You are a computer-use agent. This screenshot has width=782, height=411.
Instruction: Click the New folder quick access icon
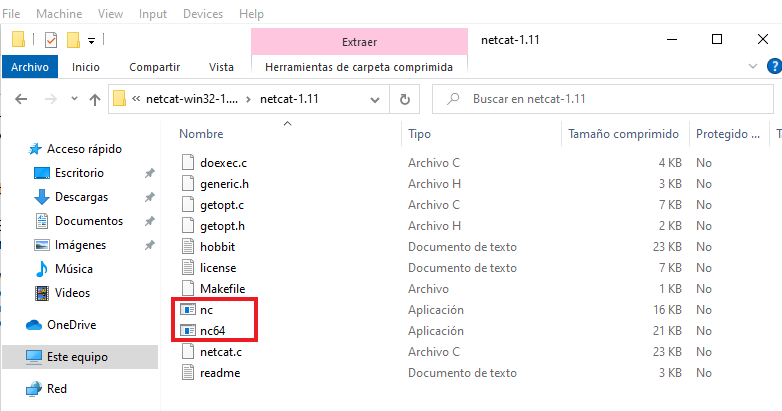[x=73, y=40]
